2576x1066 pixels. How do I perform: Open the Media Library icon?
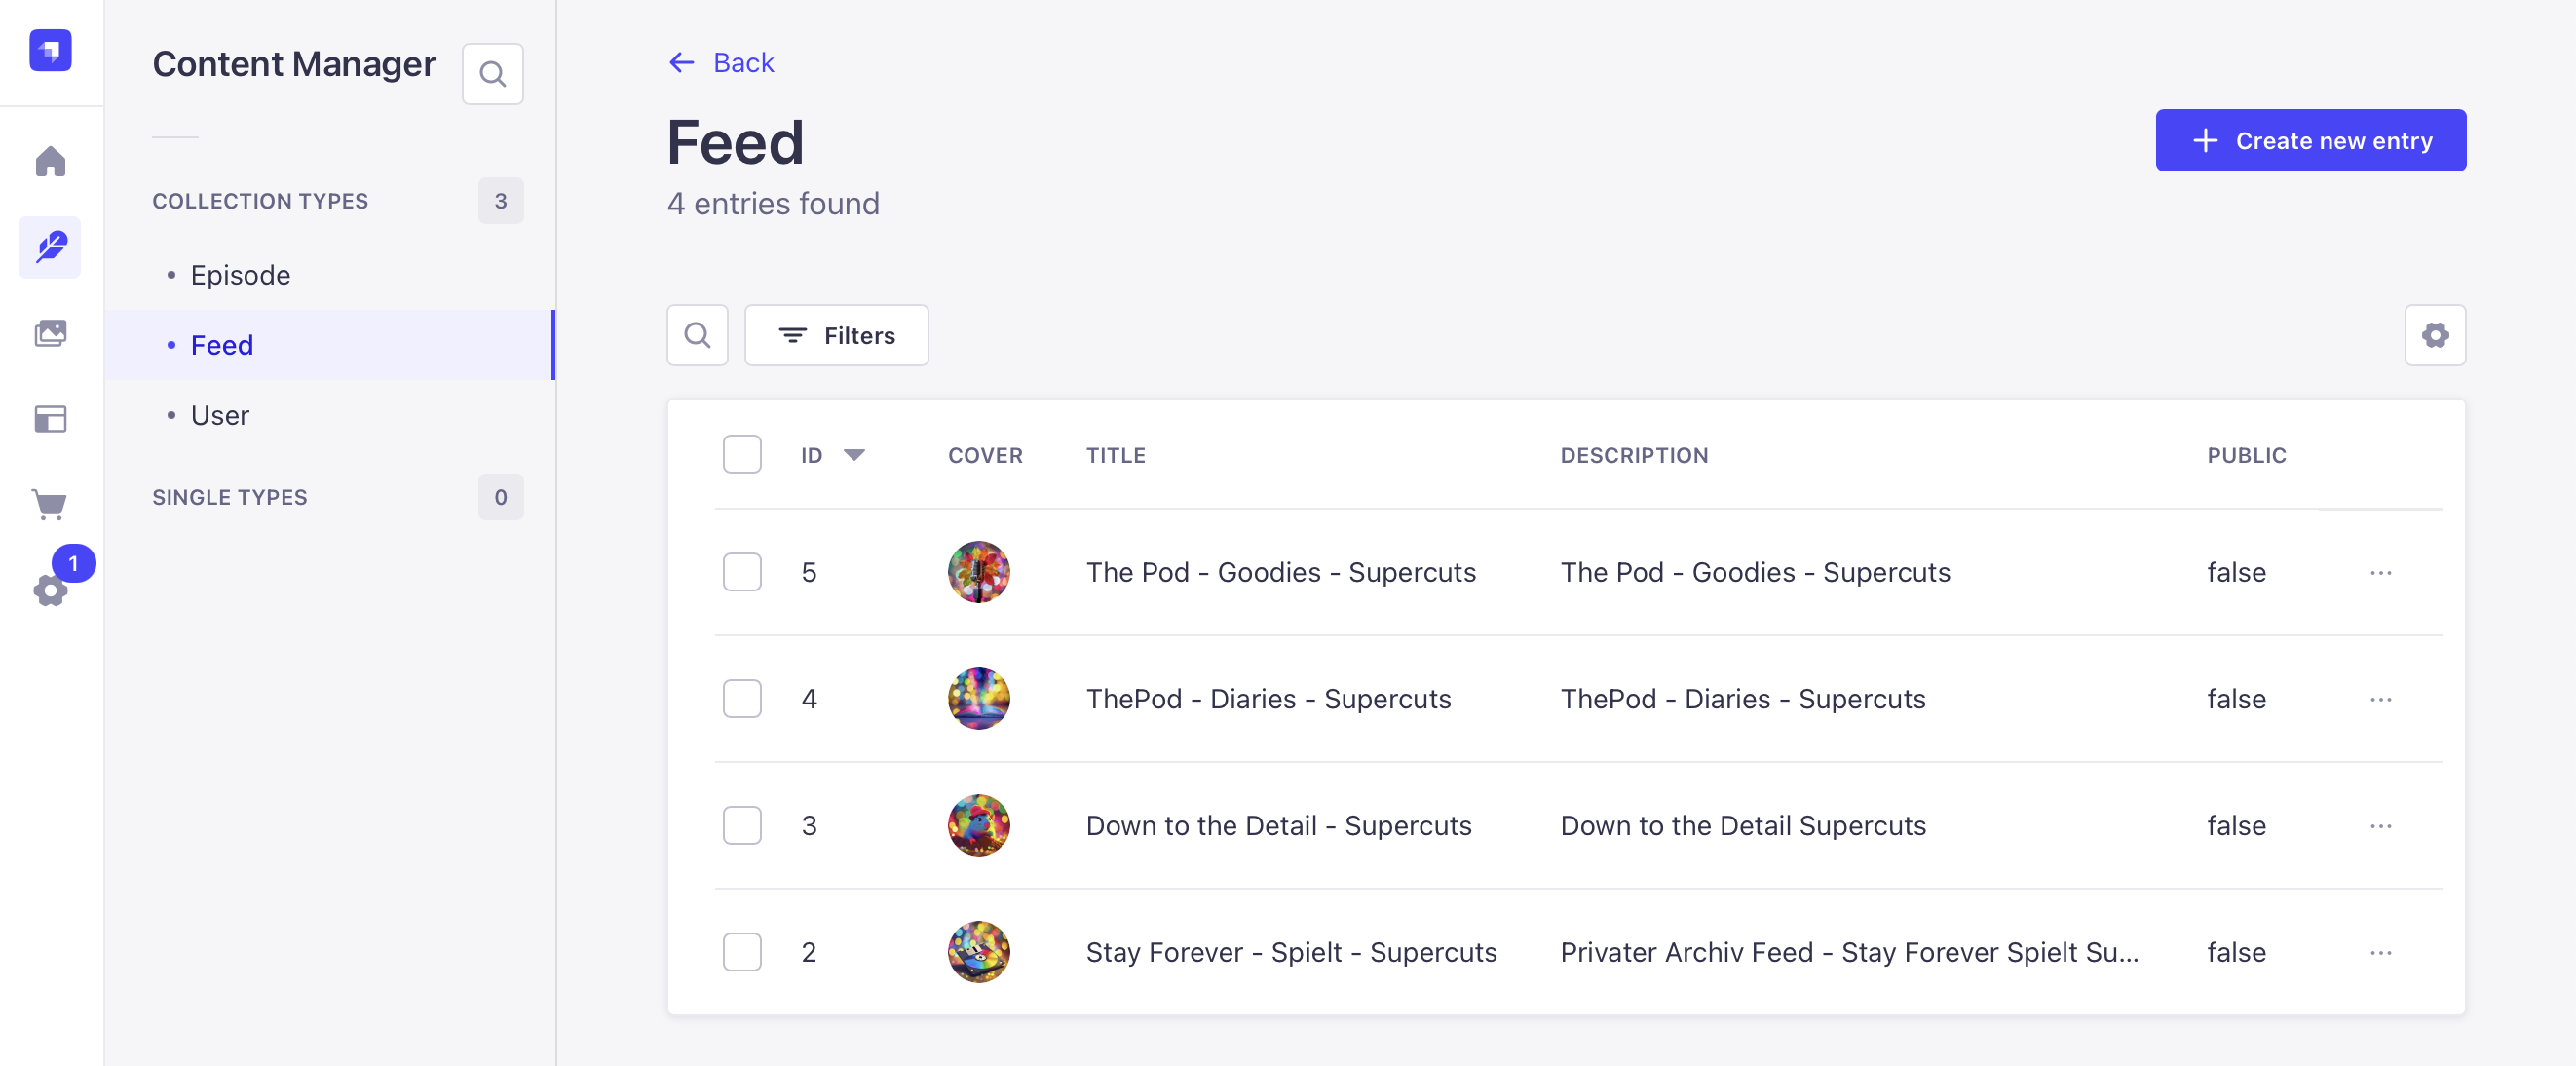click(50, 333)
